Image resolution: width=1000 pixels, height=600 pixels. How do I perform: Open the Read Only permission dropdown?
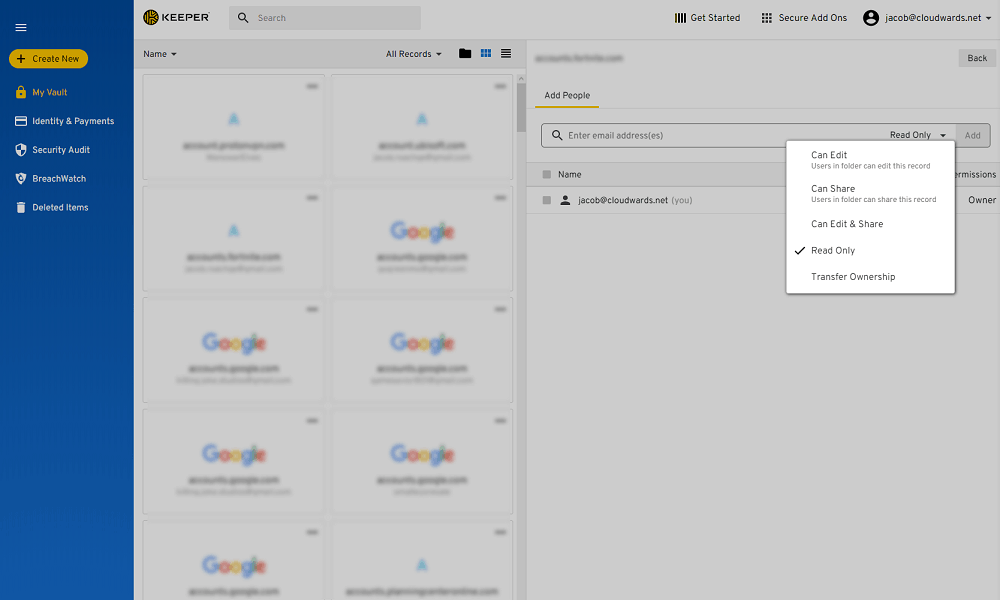click(x=918, y=135)
